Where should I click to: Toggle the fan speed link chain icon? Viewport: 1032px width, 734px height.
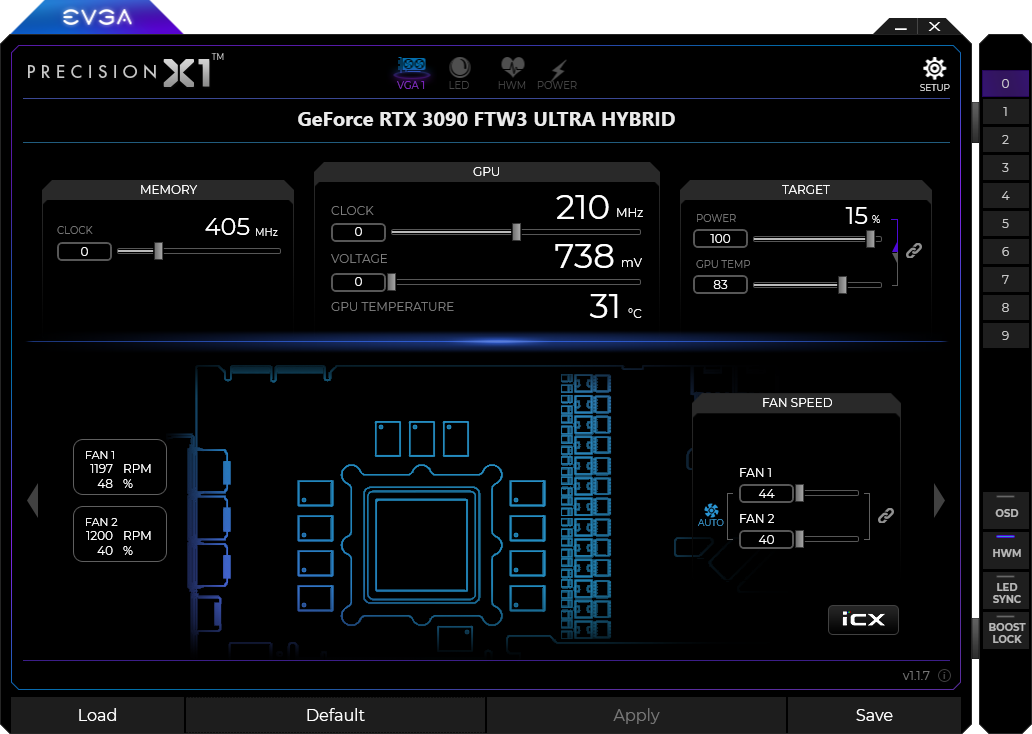tap(886, 515)
